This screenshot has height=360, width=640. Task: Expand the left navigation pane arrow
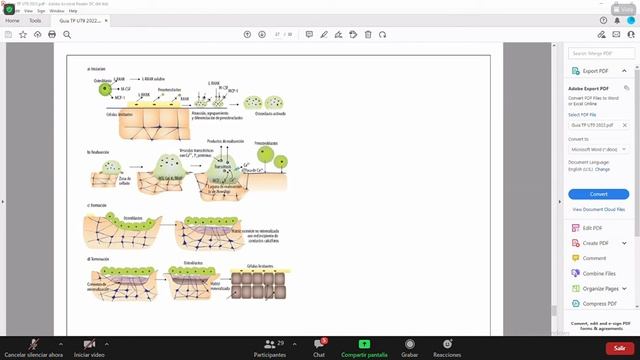tap(2, 202)
